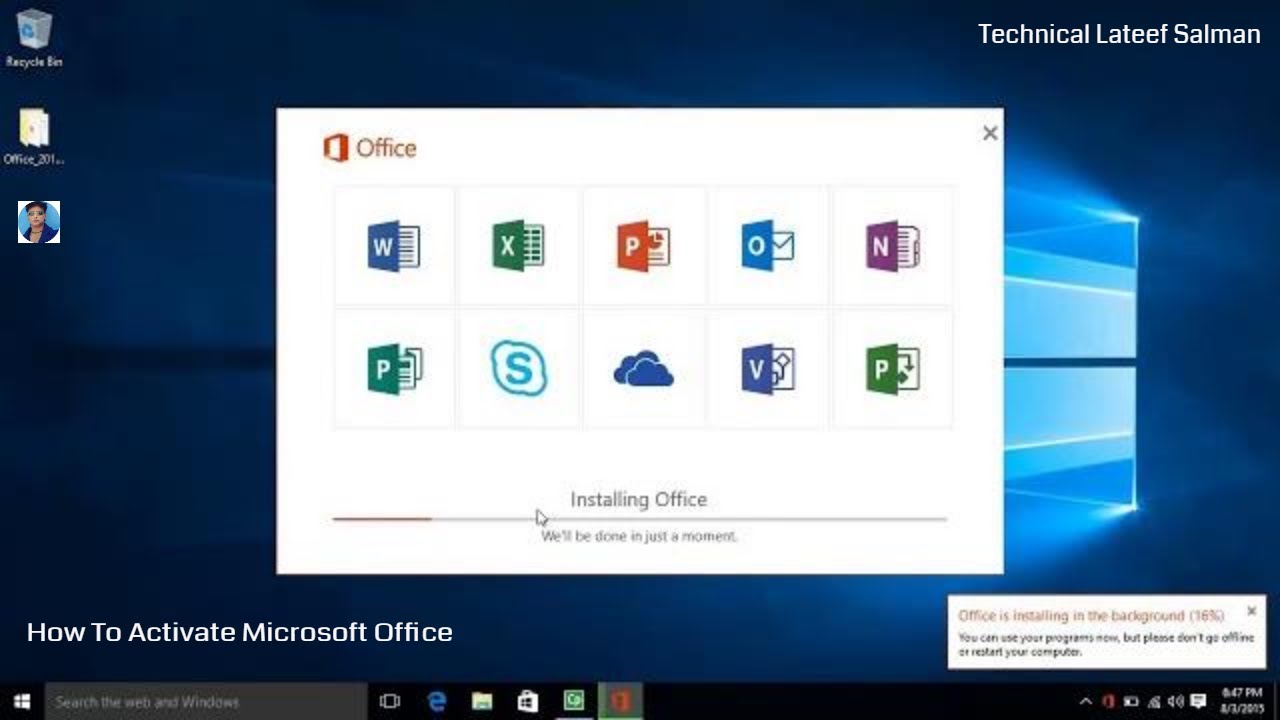Screen dimensions: 1280x720
Task: Click the OneDrive cloud icon tile
Action: [x=643, y=369]
